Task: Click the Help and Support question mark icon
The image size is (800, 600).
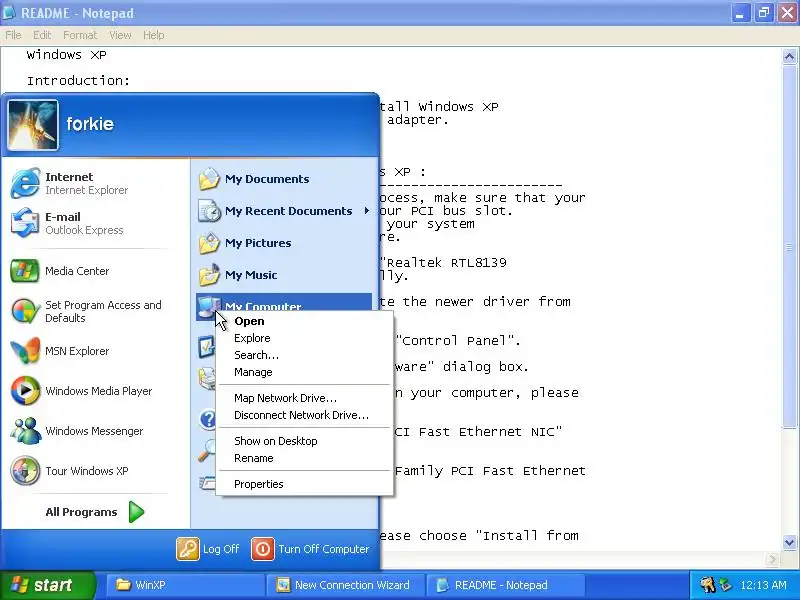Action: [207, 419]
